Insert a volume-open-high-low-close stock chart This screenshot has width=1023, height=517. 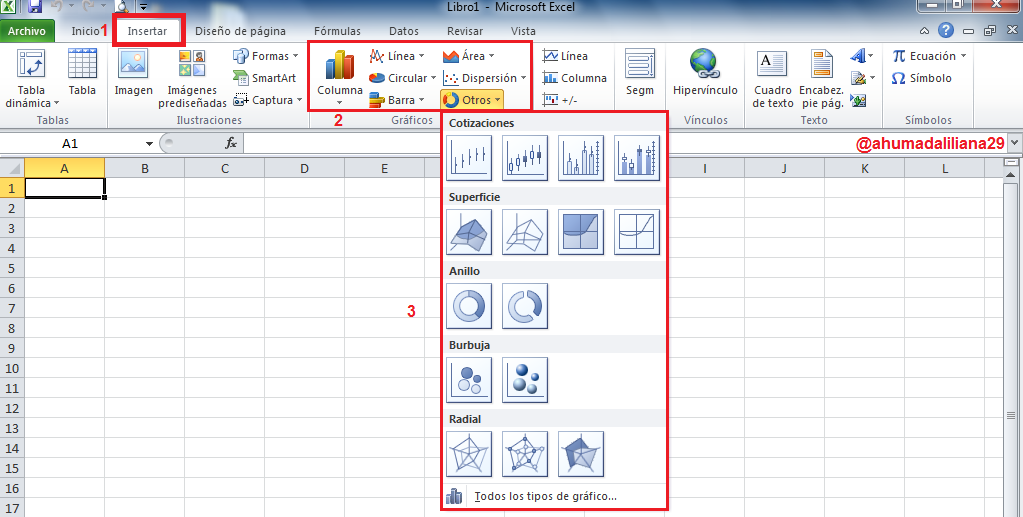click(637, 158)
